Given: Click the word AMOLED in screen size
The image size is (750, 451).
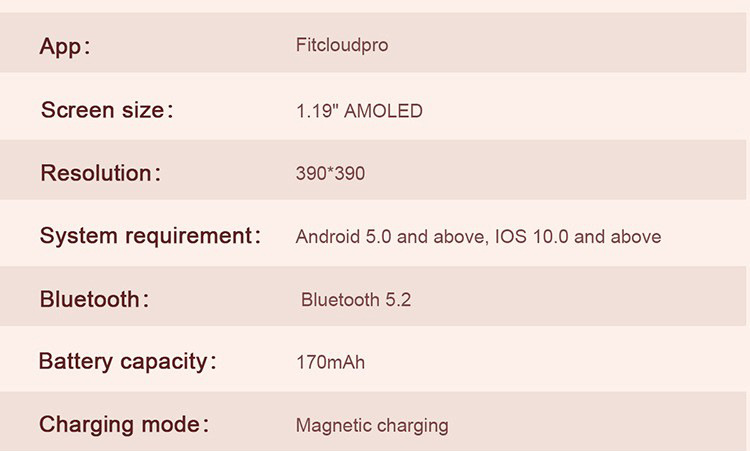Looking at the screenshot, I should 383,111.
